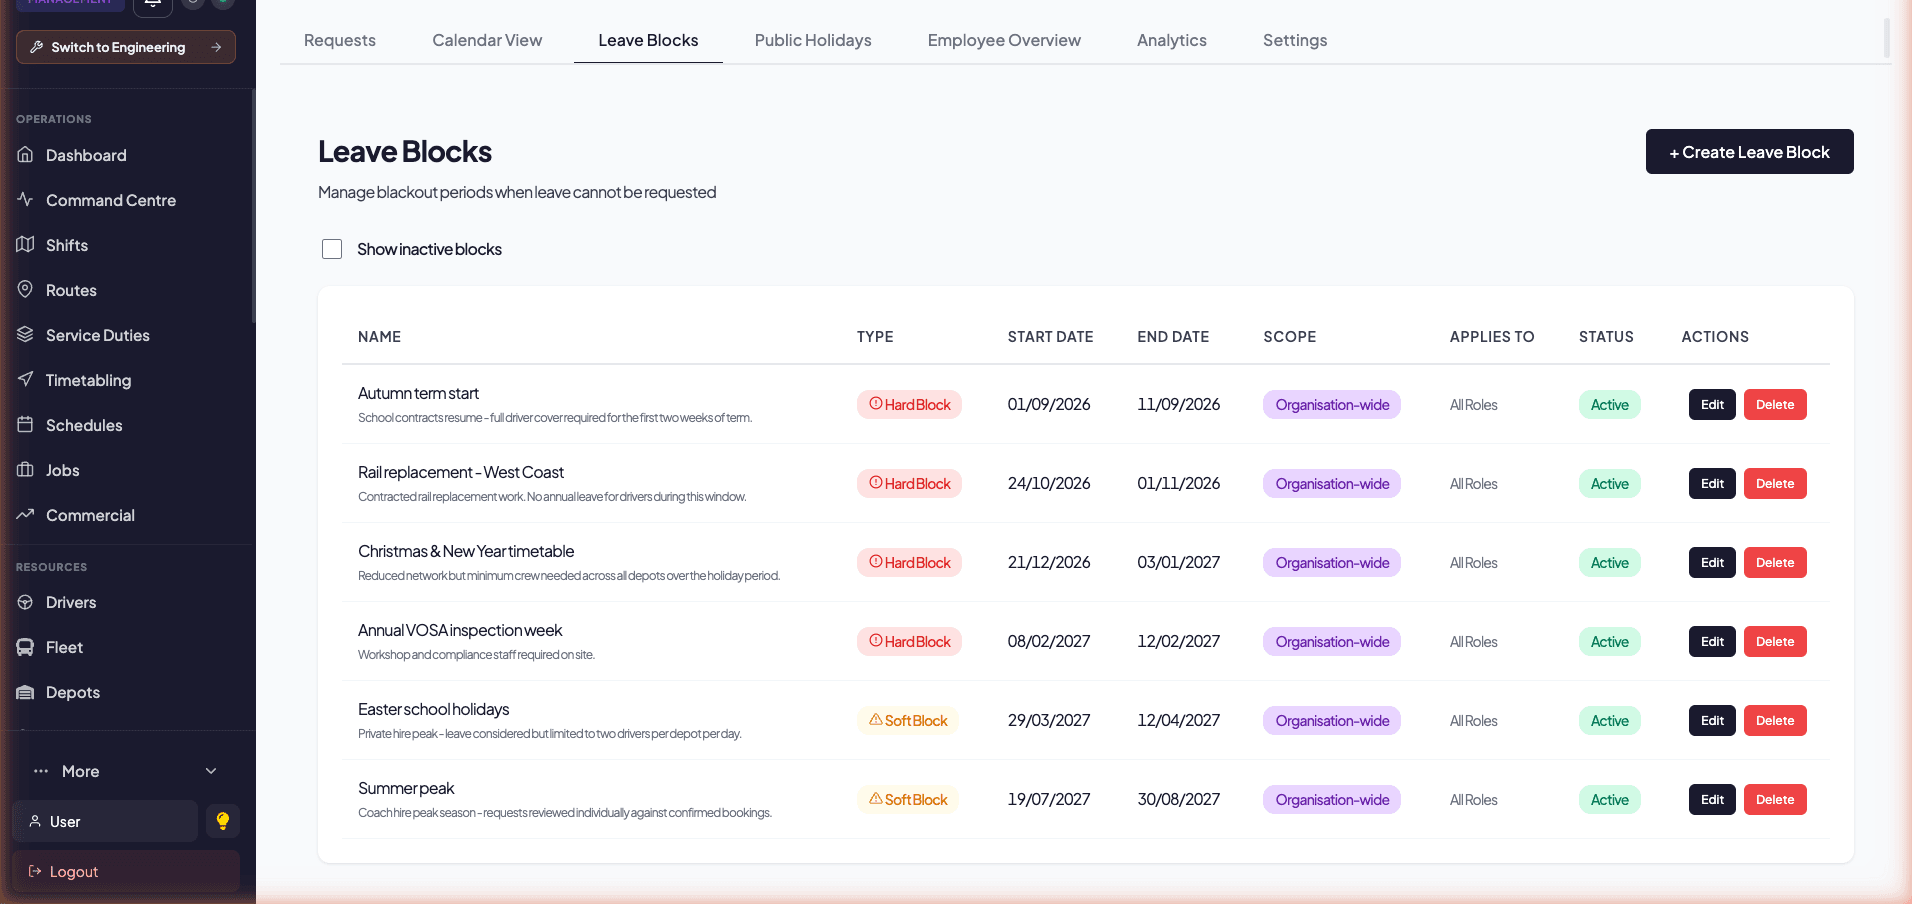Viewport: 1912px width, 904px height.
Task: Edit the Autumn term start block
Action: point(1712,405)
